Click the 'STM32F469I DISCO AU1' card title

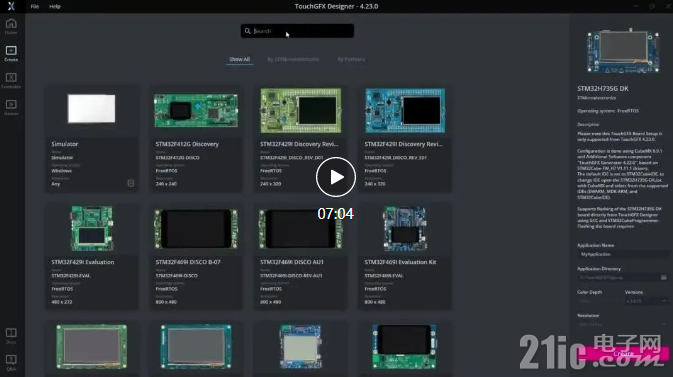pyautogui.click(x=292, y=262)
